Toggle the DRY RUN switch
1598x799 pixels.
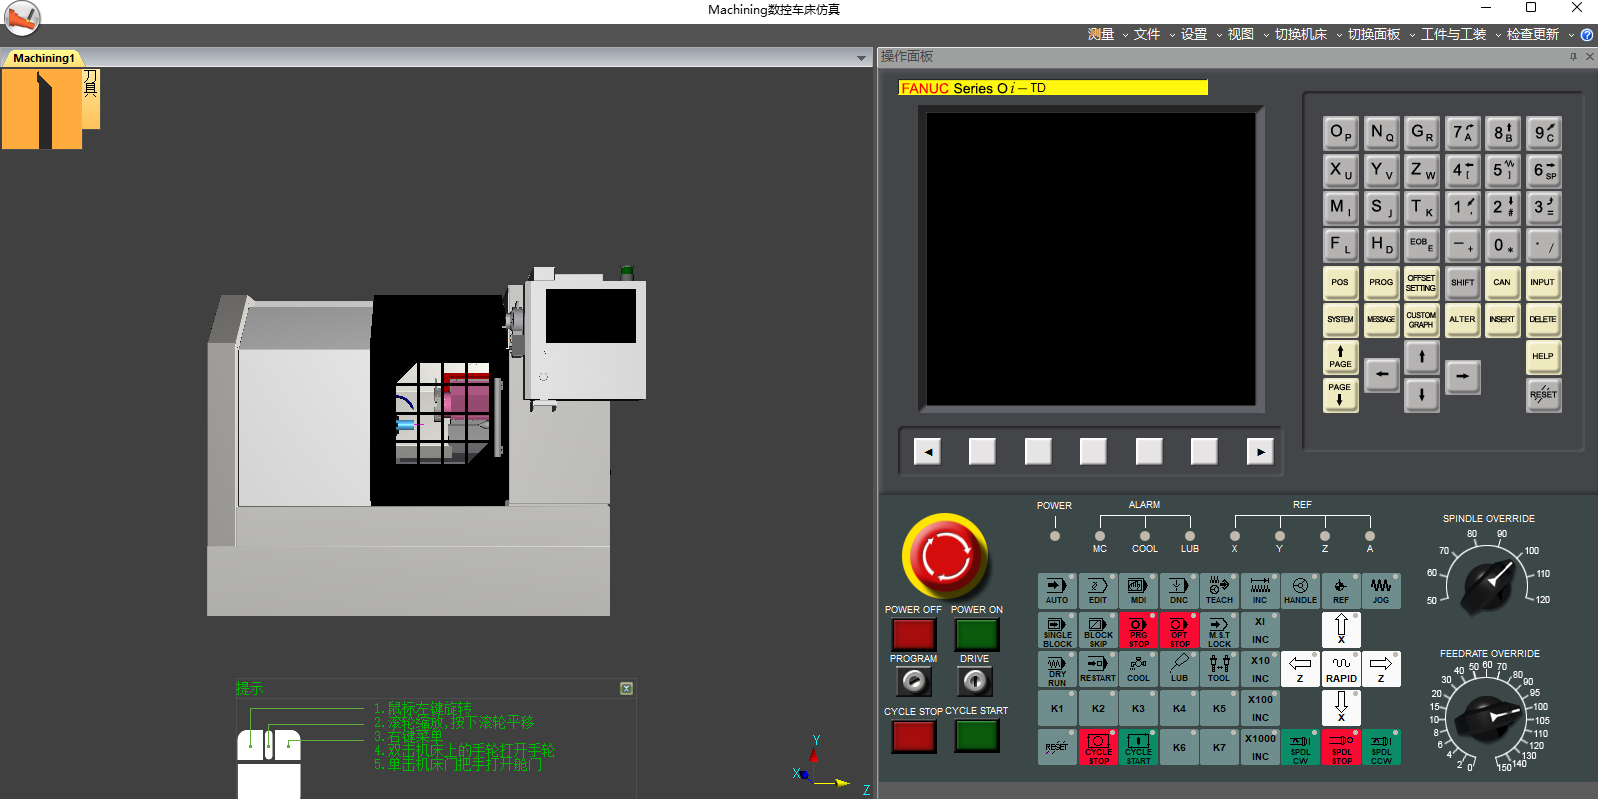(1057, 670)
